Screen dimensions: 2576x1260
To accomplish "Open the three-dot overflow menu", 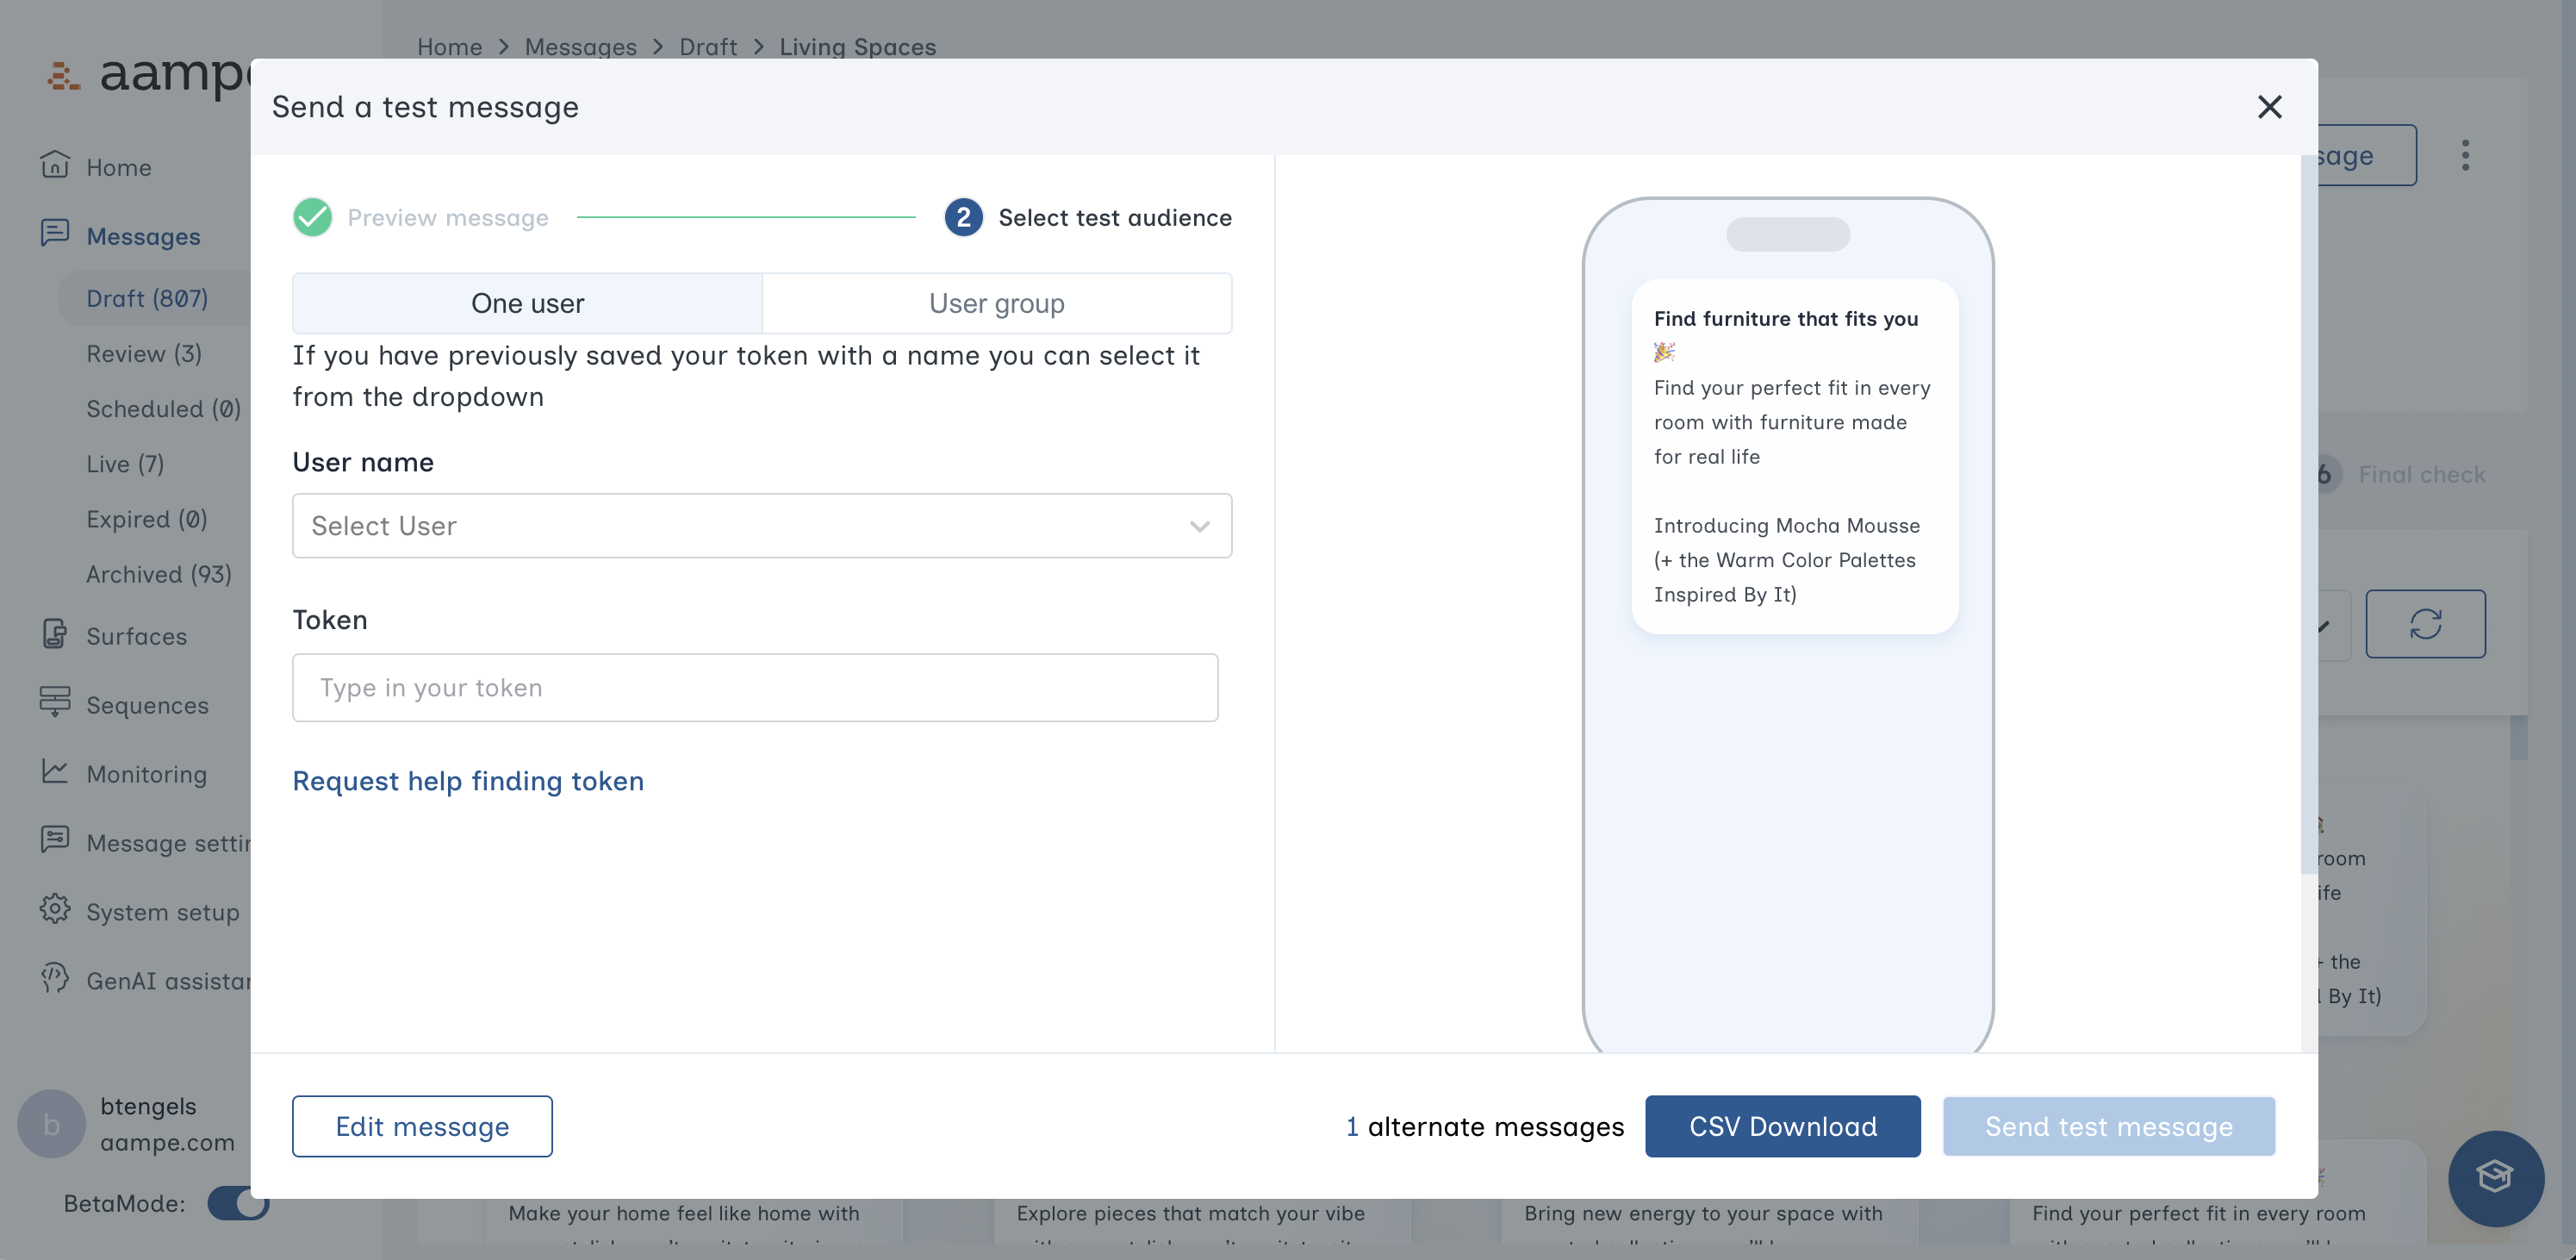I will pos(2466,155).
